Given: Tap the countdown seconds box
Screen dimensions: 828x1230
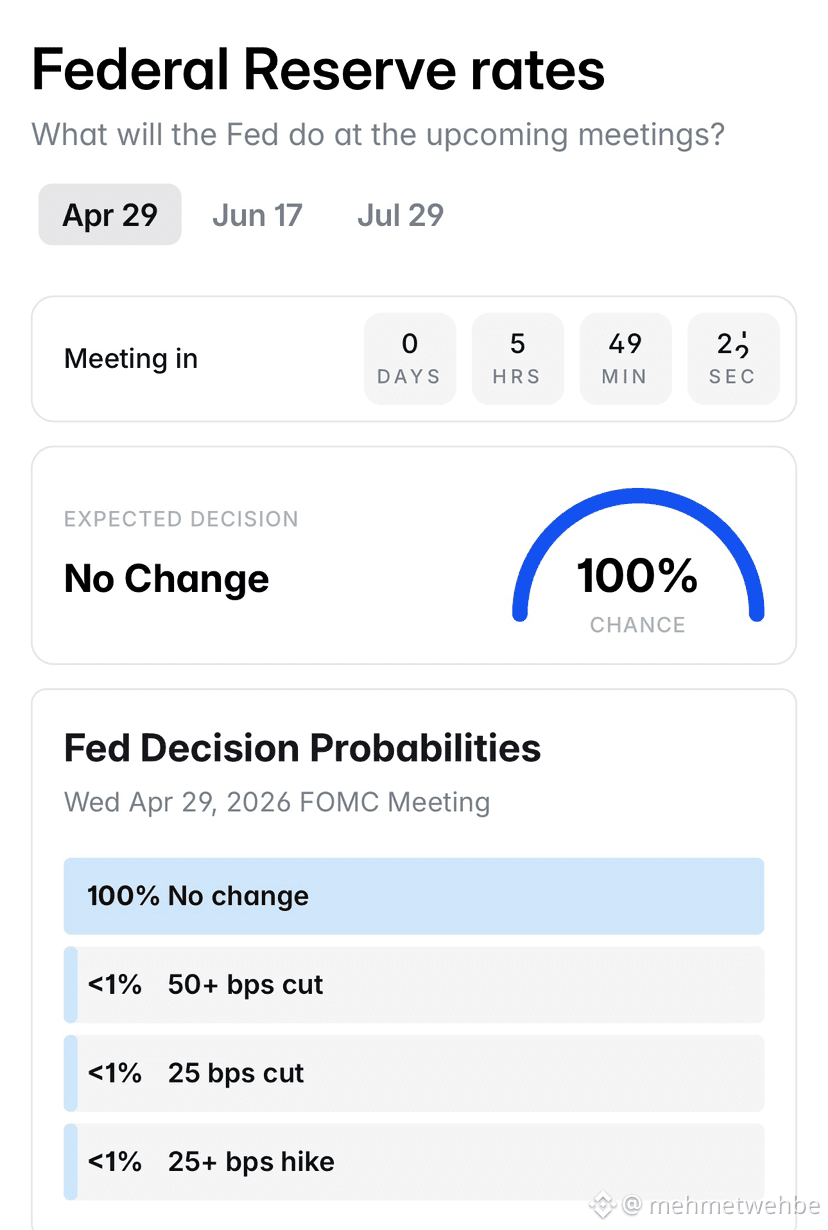Looking at the screenshot, I should [733, 359].
